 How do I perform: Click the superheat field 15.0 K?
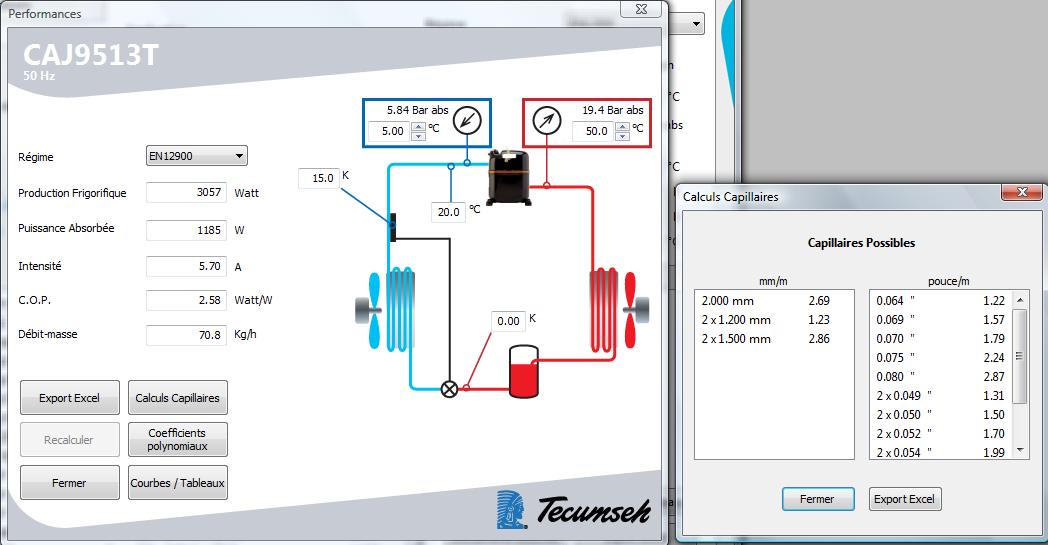[319, 179]
